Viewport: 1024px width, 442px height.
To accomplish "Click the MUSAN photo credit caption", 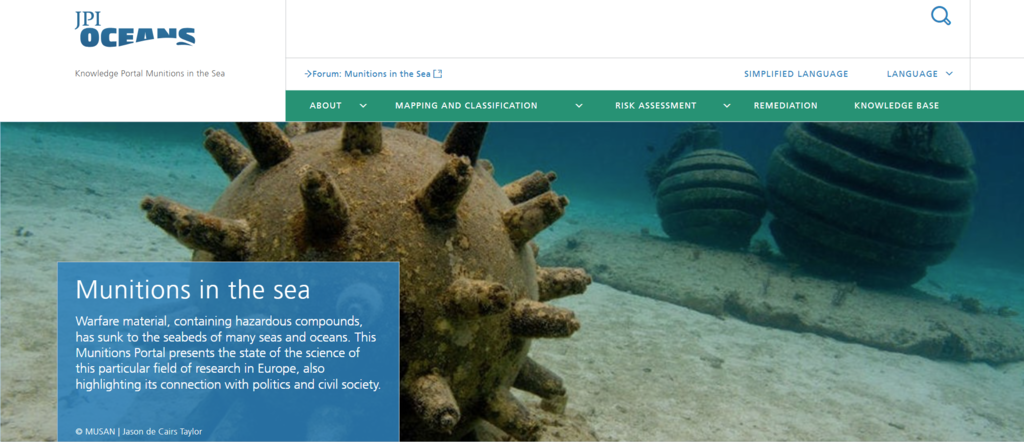I will pos(136,432).
